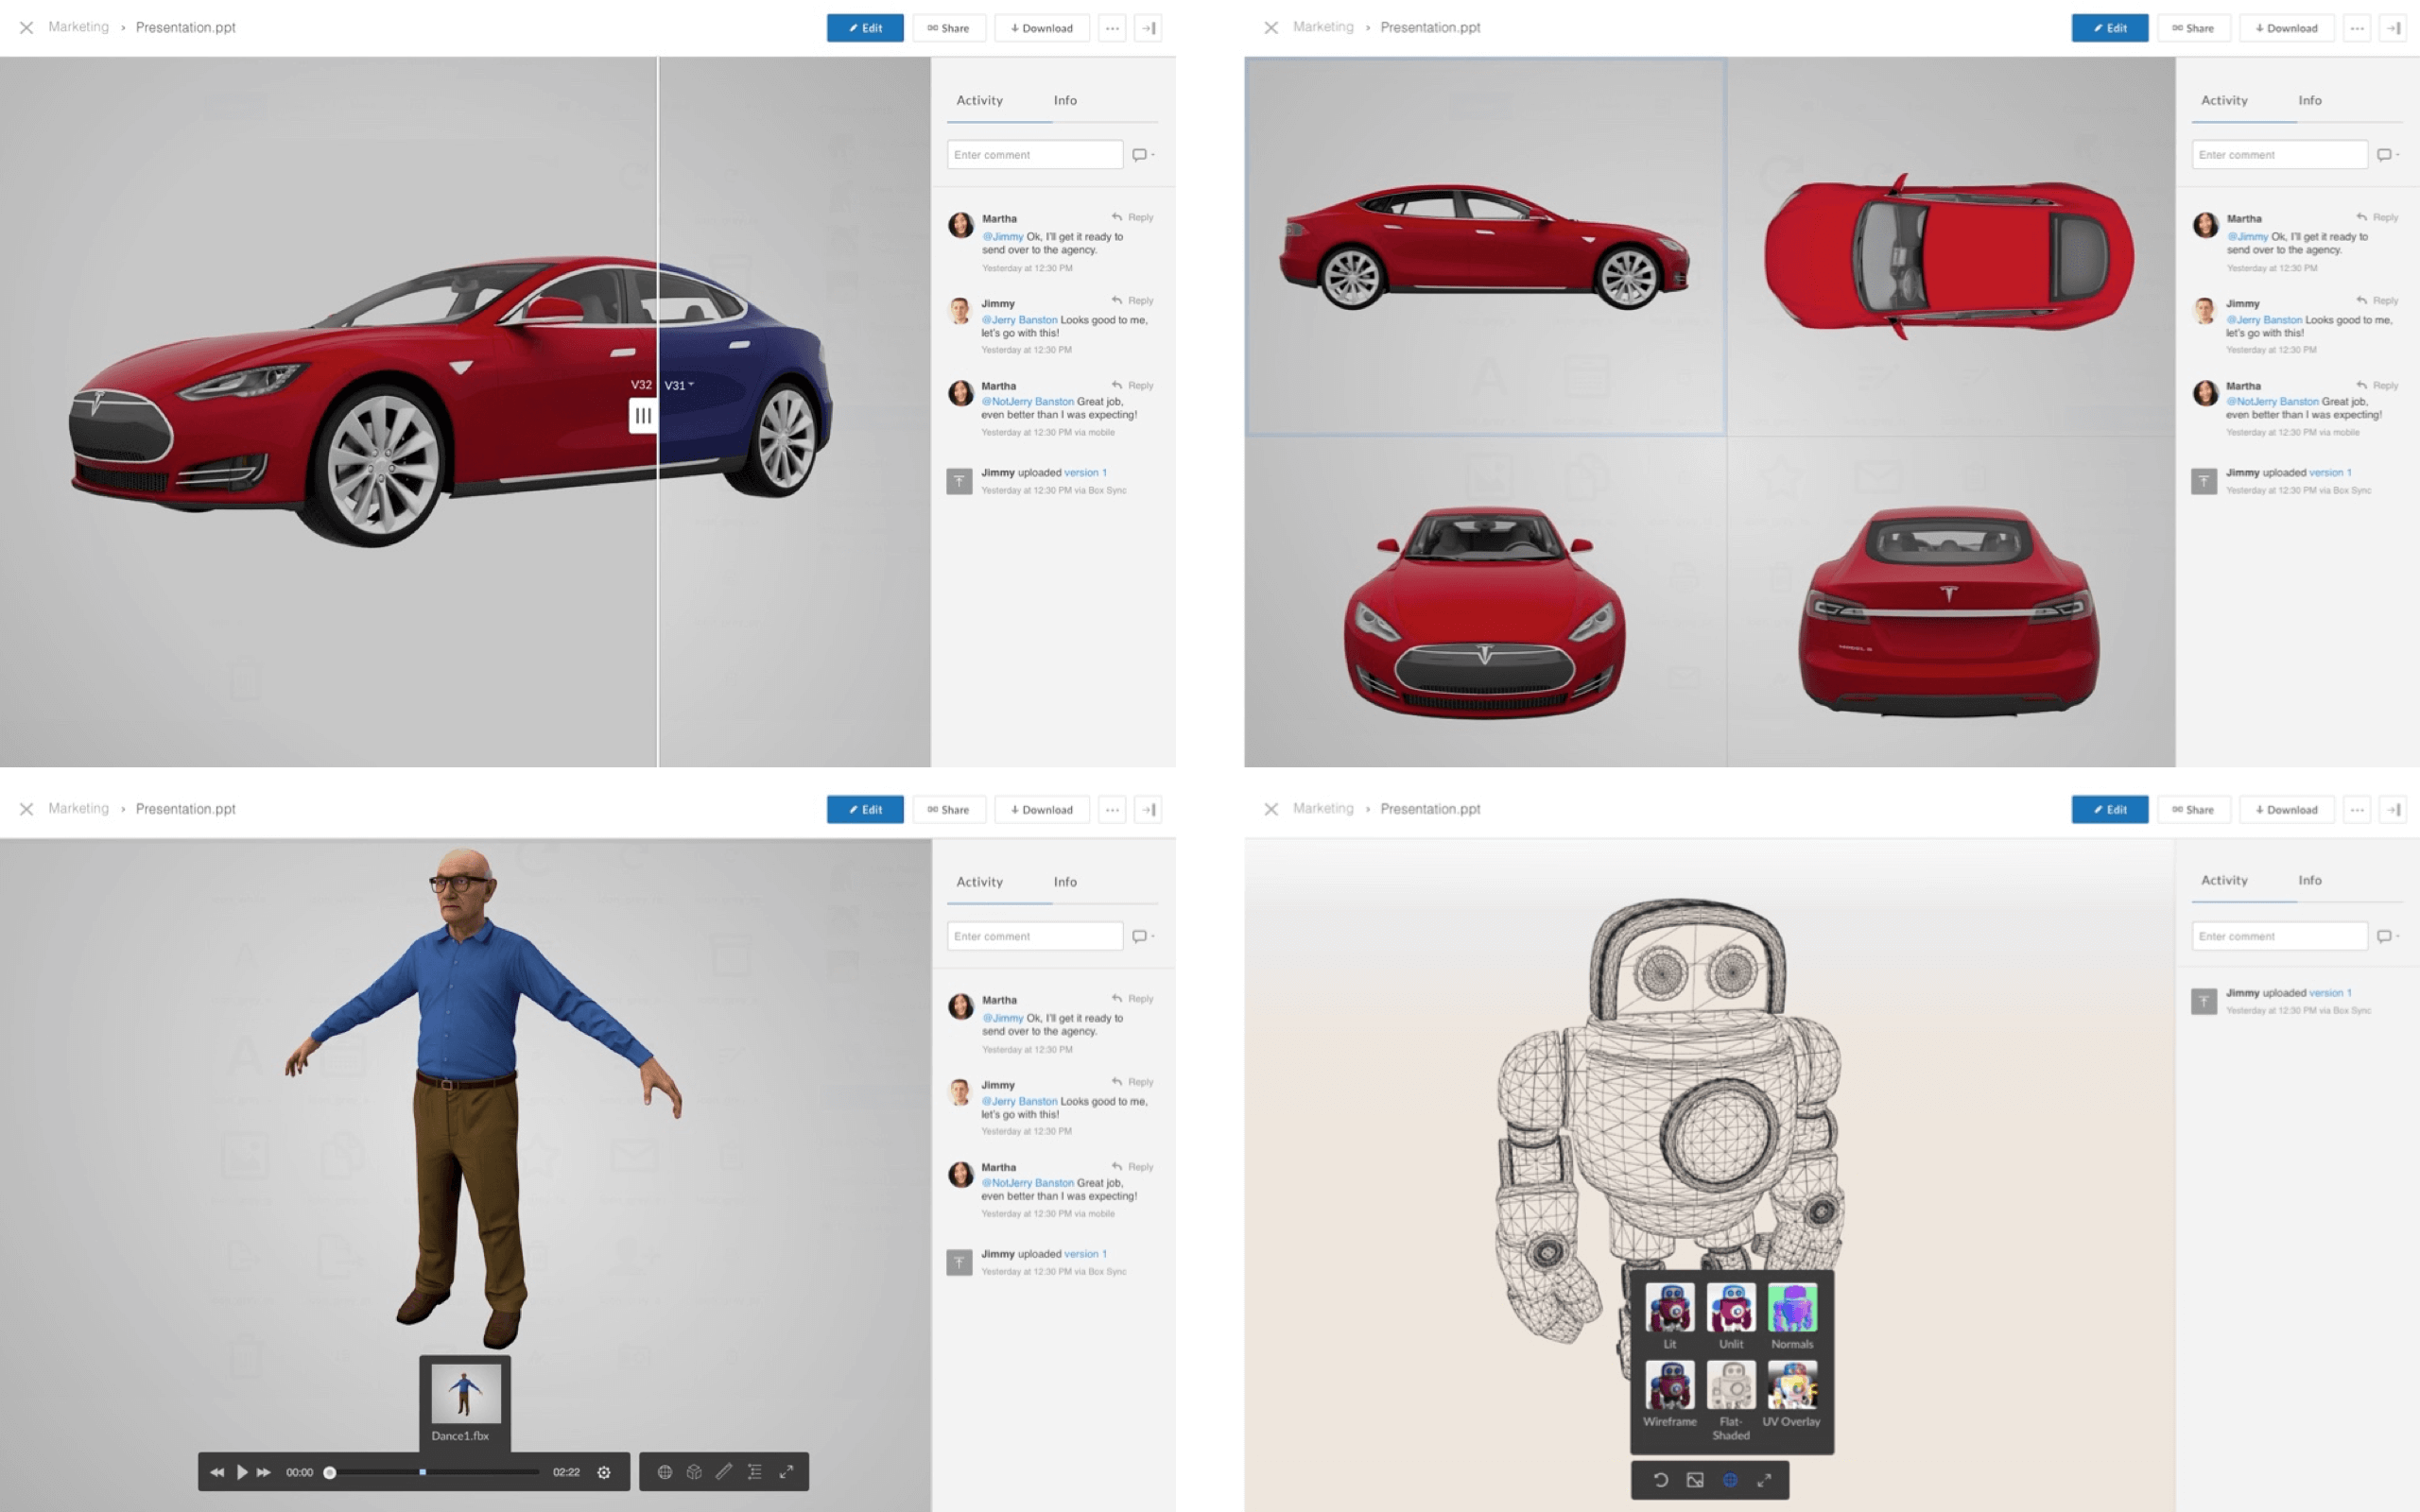Image resolution: width=2420 pixels, height=1512 pixels.
Task: Toggle sidebar collapse in split-version car window
Action: click(x=1149, y=28)
